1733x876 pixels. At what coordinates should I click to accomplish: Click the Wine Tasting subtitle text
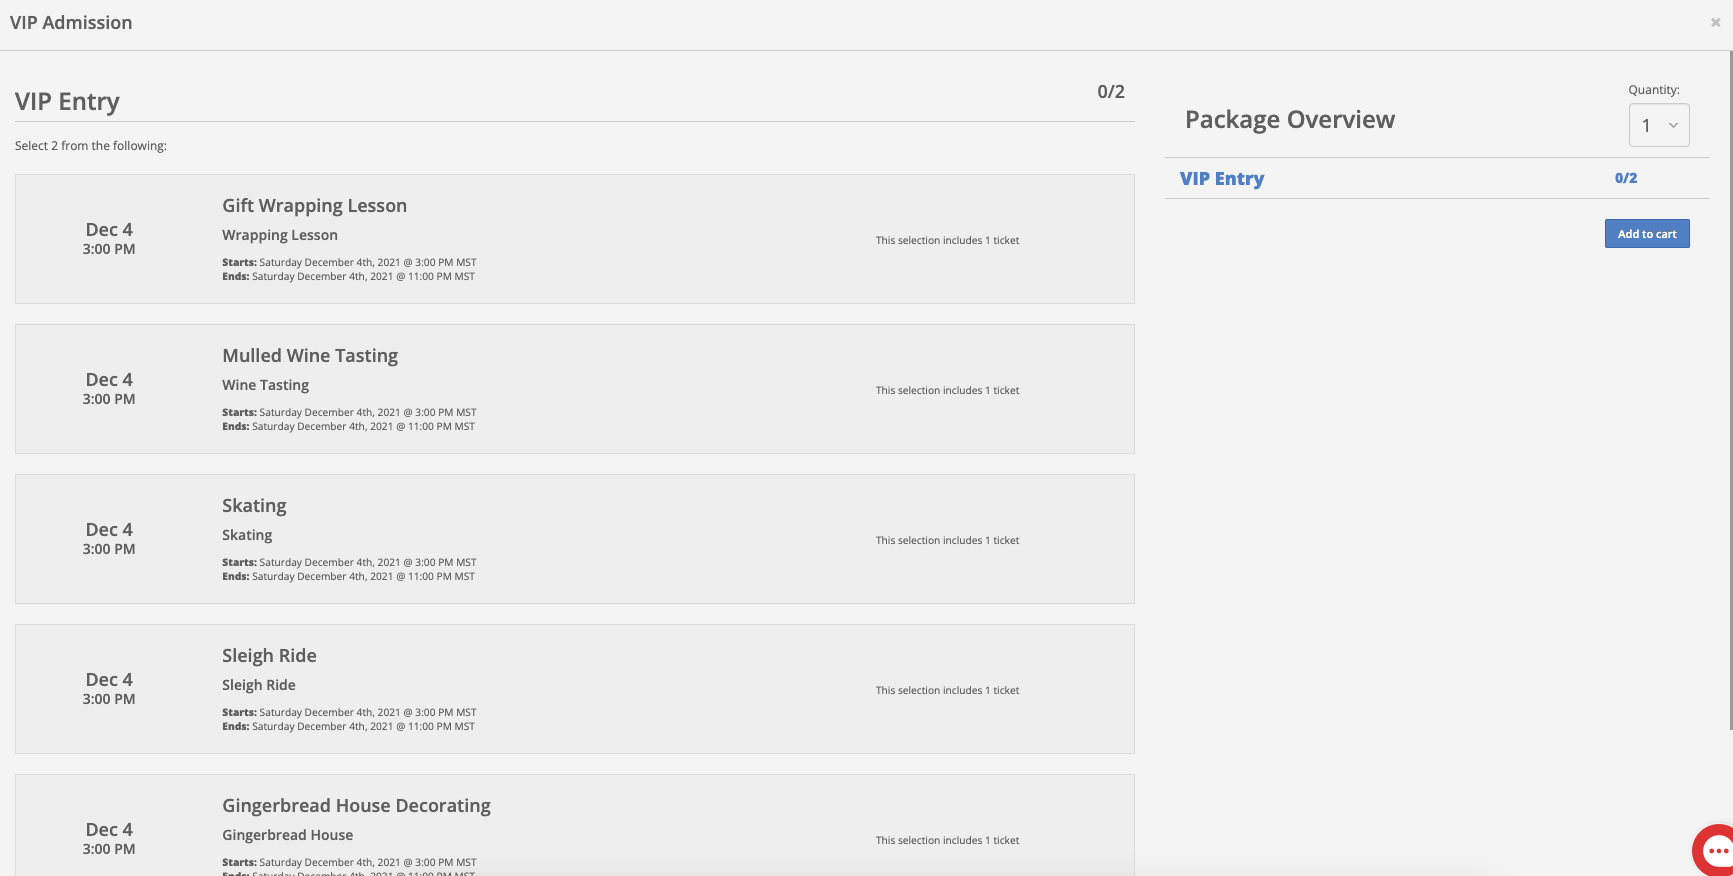click(x=265, y=385)
